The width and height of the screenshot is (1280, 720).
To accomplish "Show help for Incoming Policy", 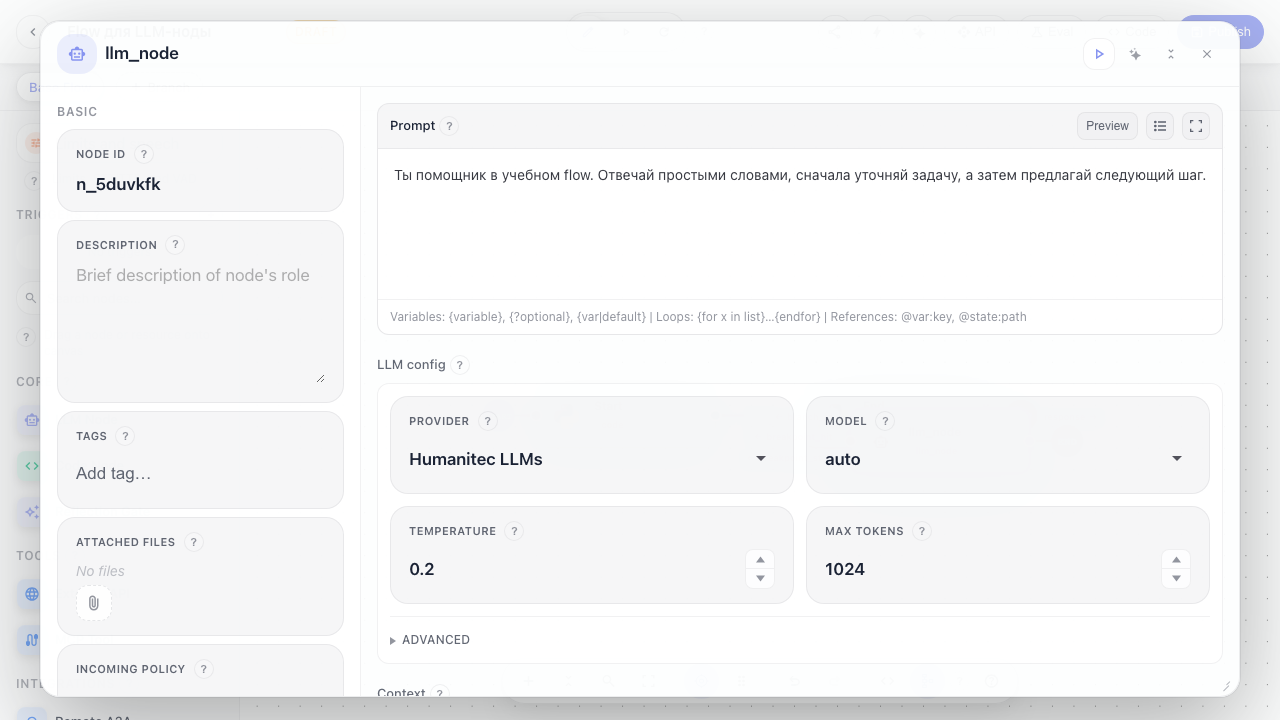I will pos(204,669).
